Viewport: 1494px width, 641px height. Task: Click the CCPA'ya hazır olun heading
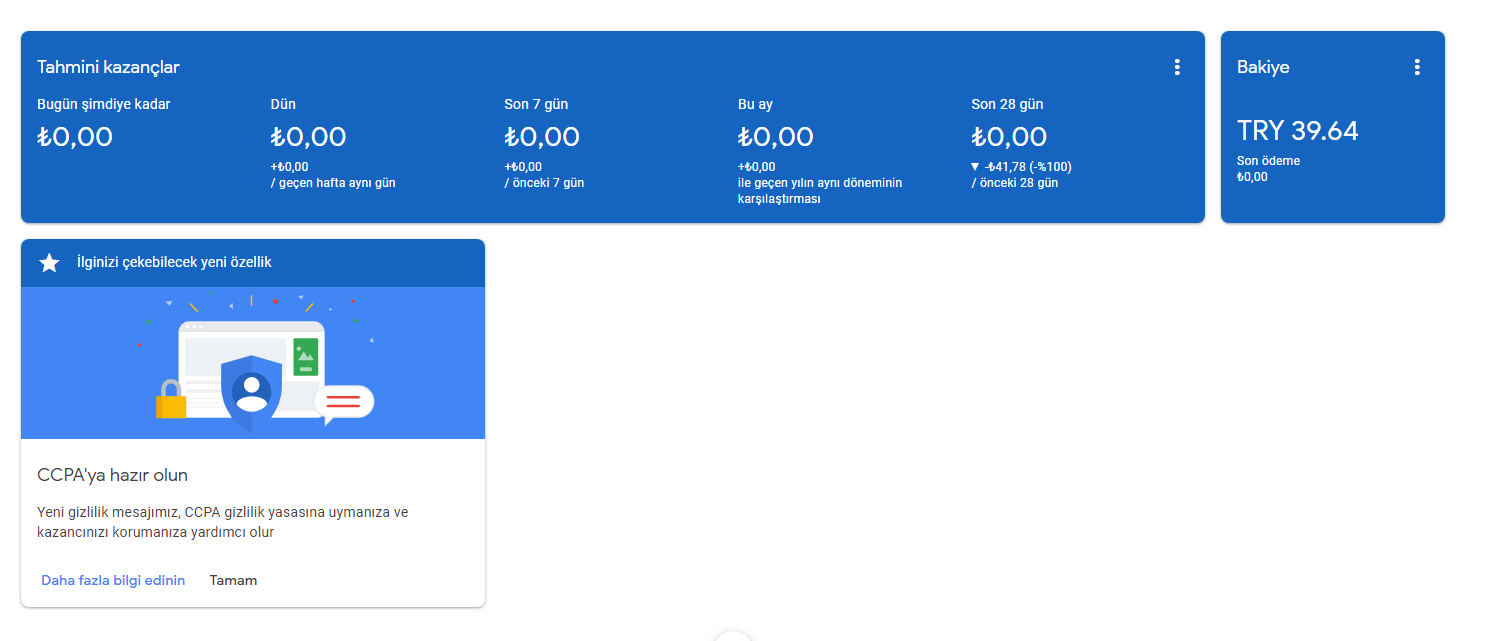pyautogui.click(x=112, y=475)
